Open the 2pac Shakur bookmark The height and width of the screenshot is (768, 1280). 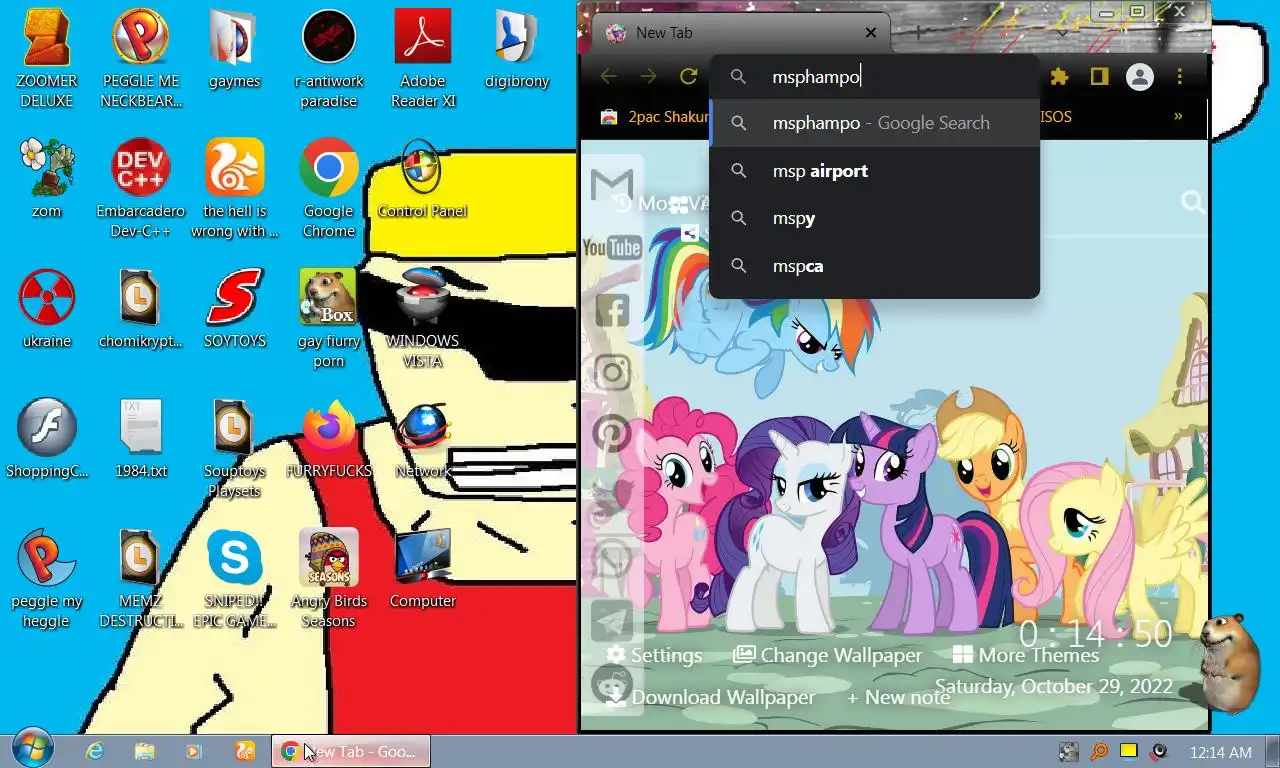[655, 117]
